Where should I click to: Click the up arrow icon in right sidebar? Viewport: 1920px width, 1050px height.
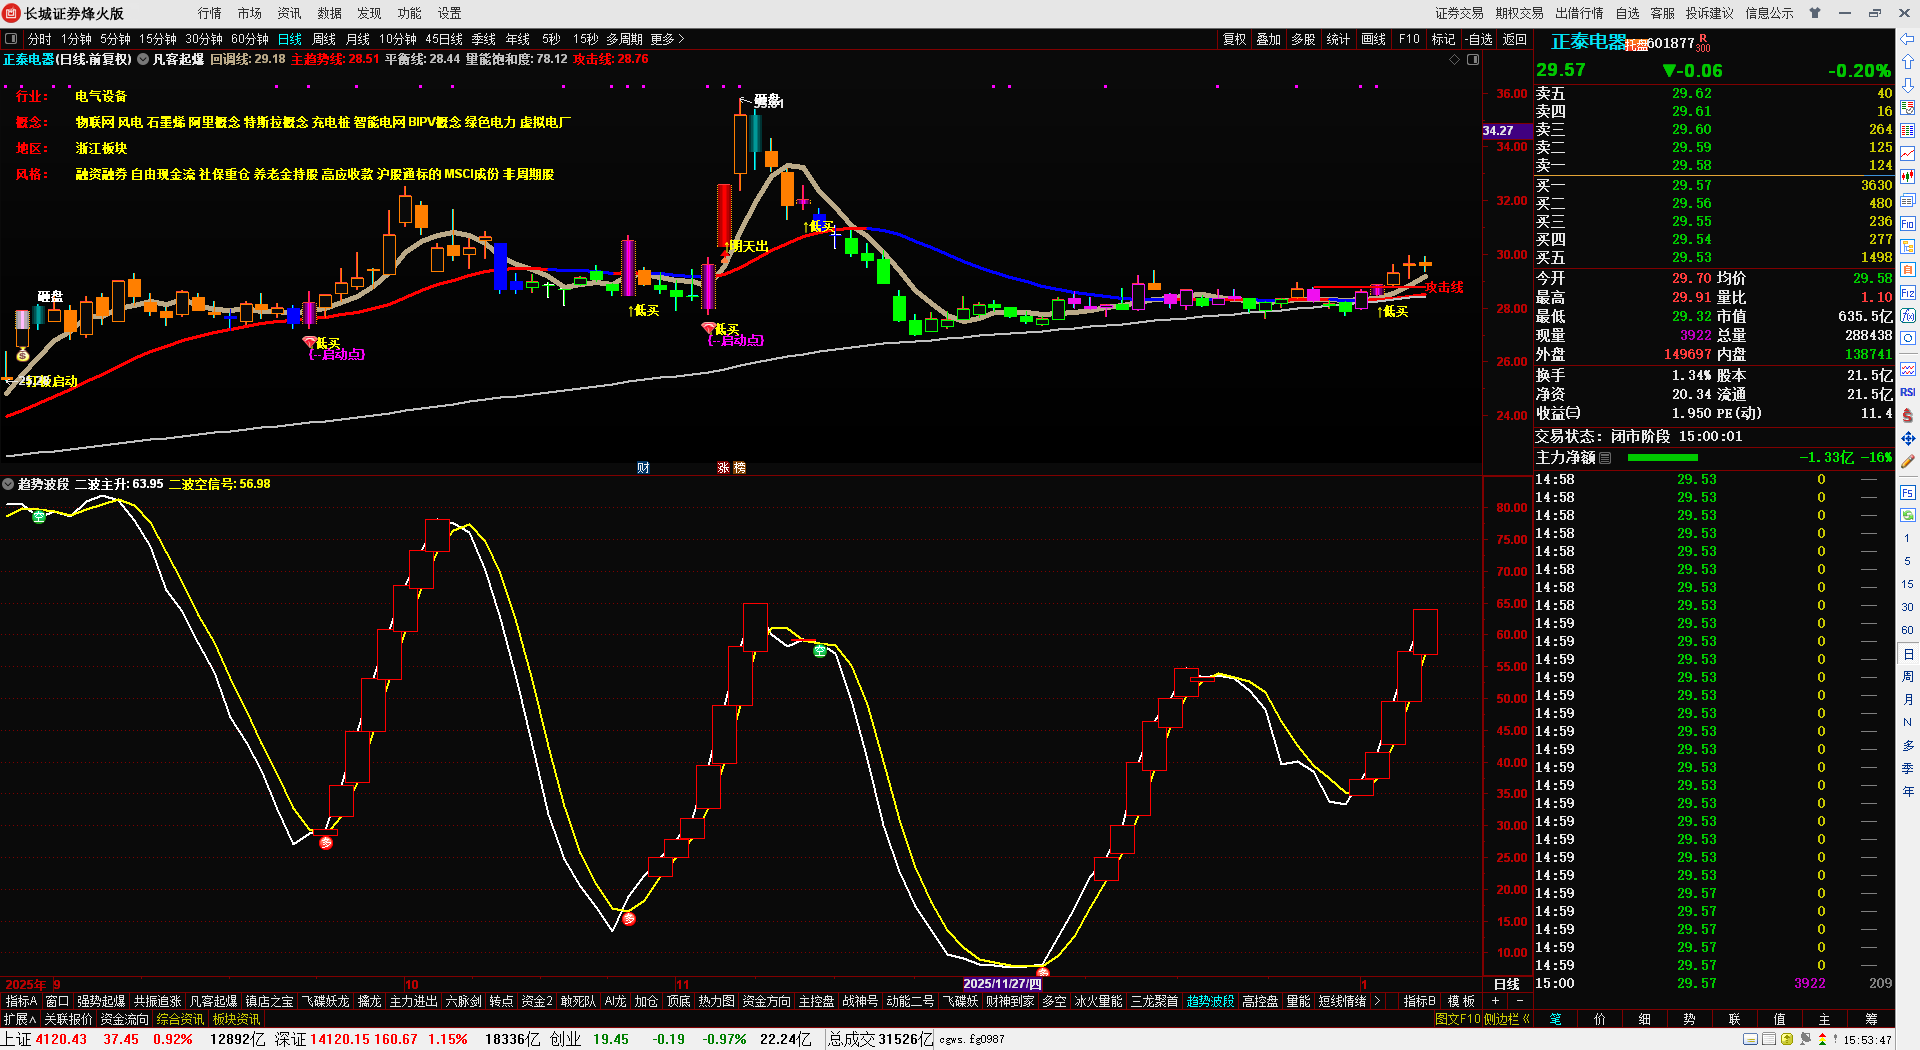[1908, 62]
